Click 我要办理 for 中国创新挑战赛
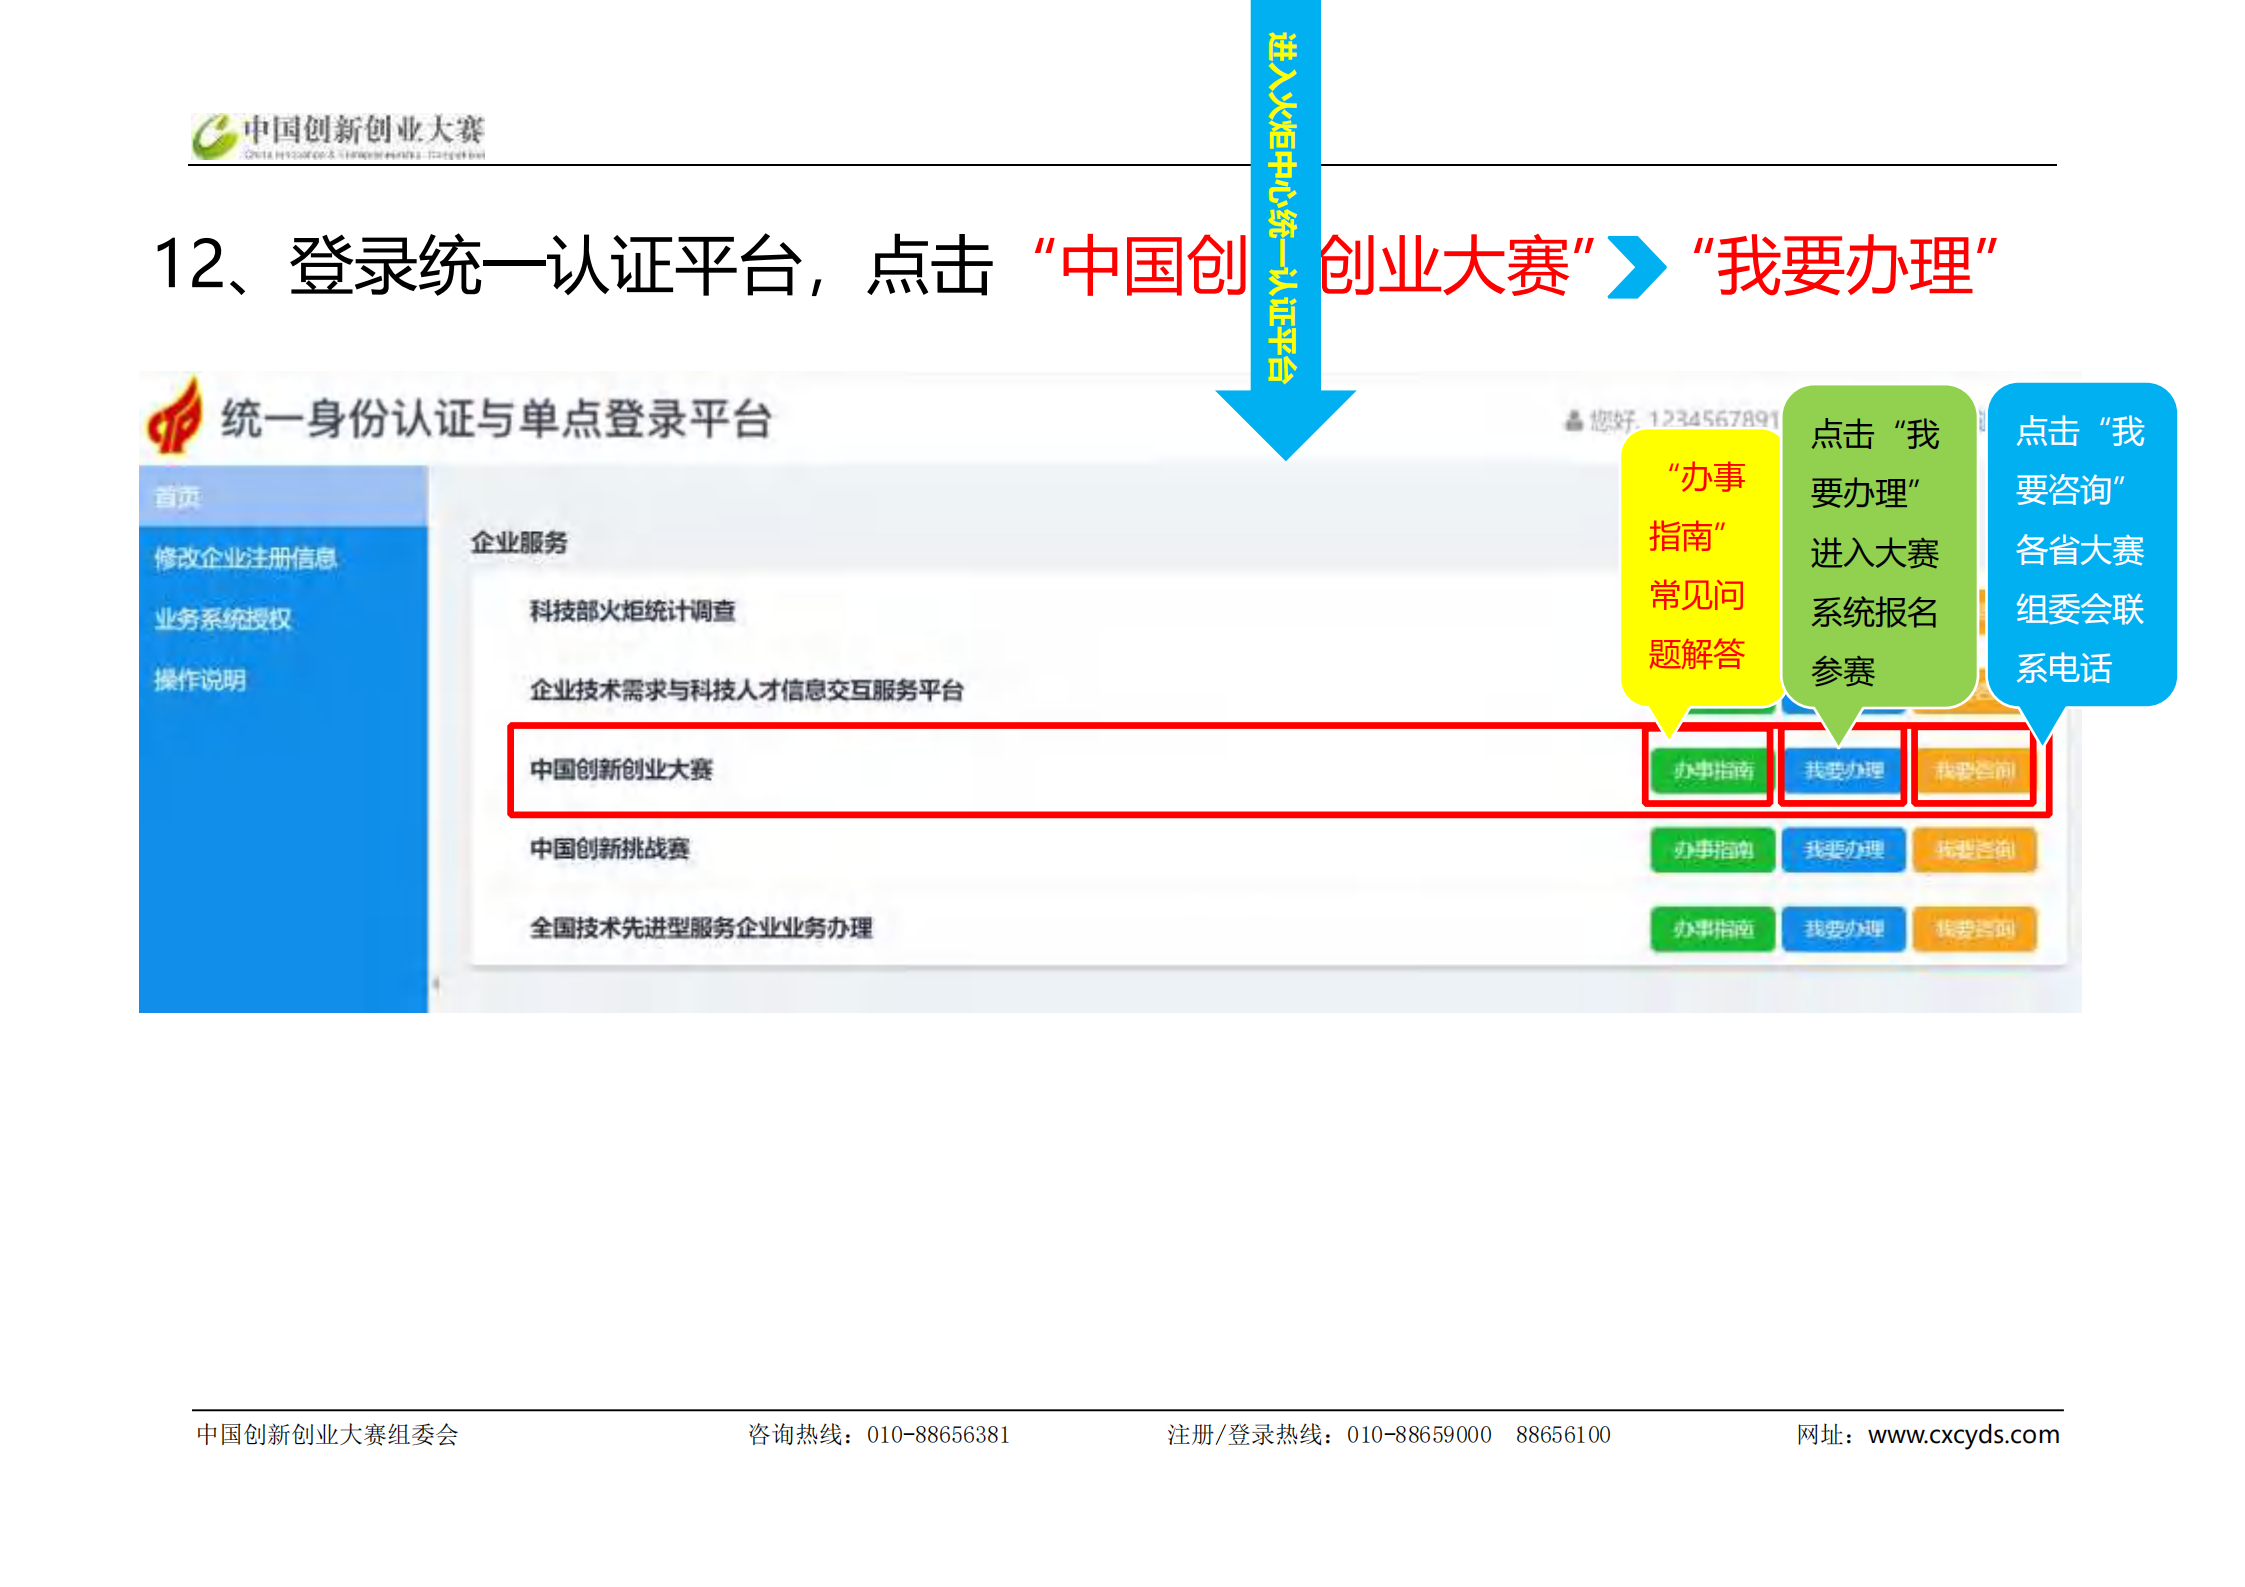Viewport: 2245px width, 1587px height. [1843, 850]
